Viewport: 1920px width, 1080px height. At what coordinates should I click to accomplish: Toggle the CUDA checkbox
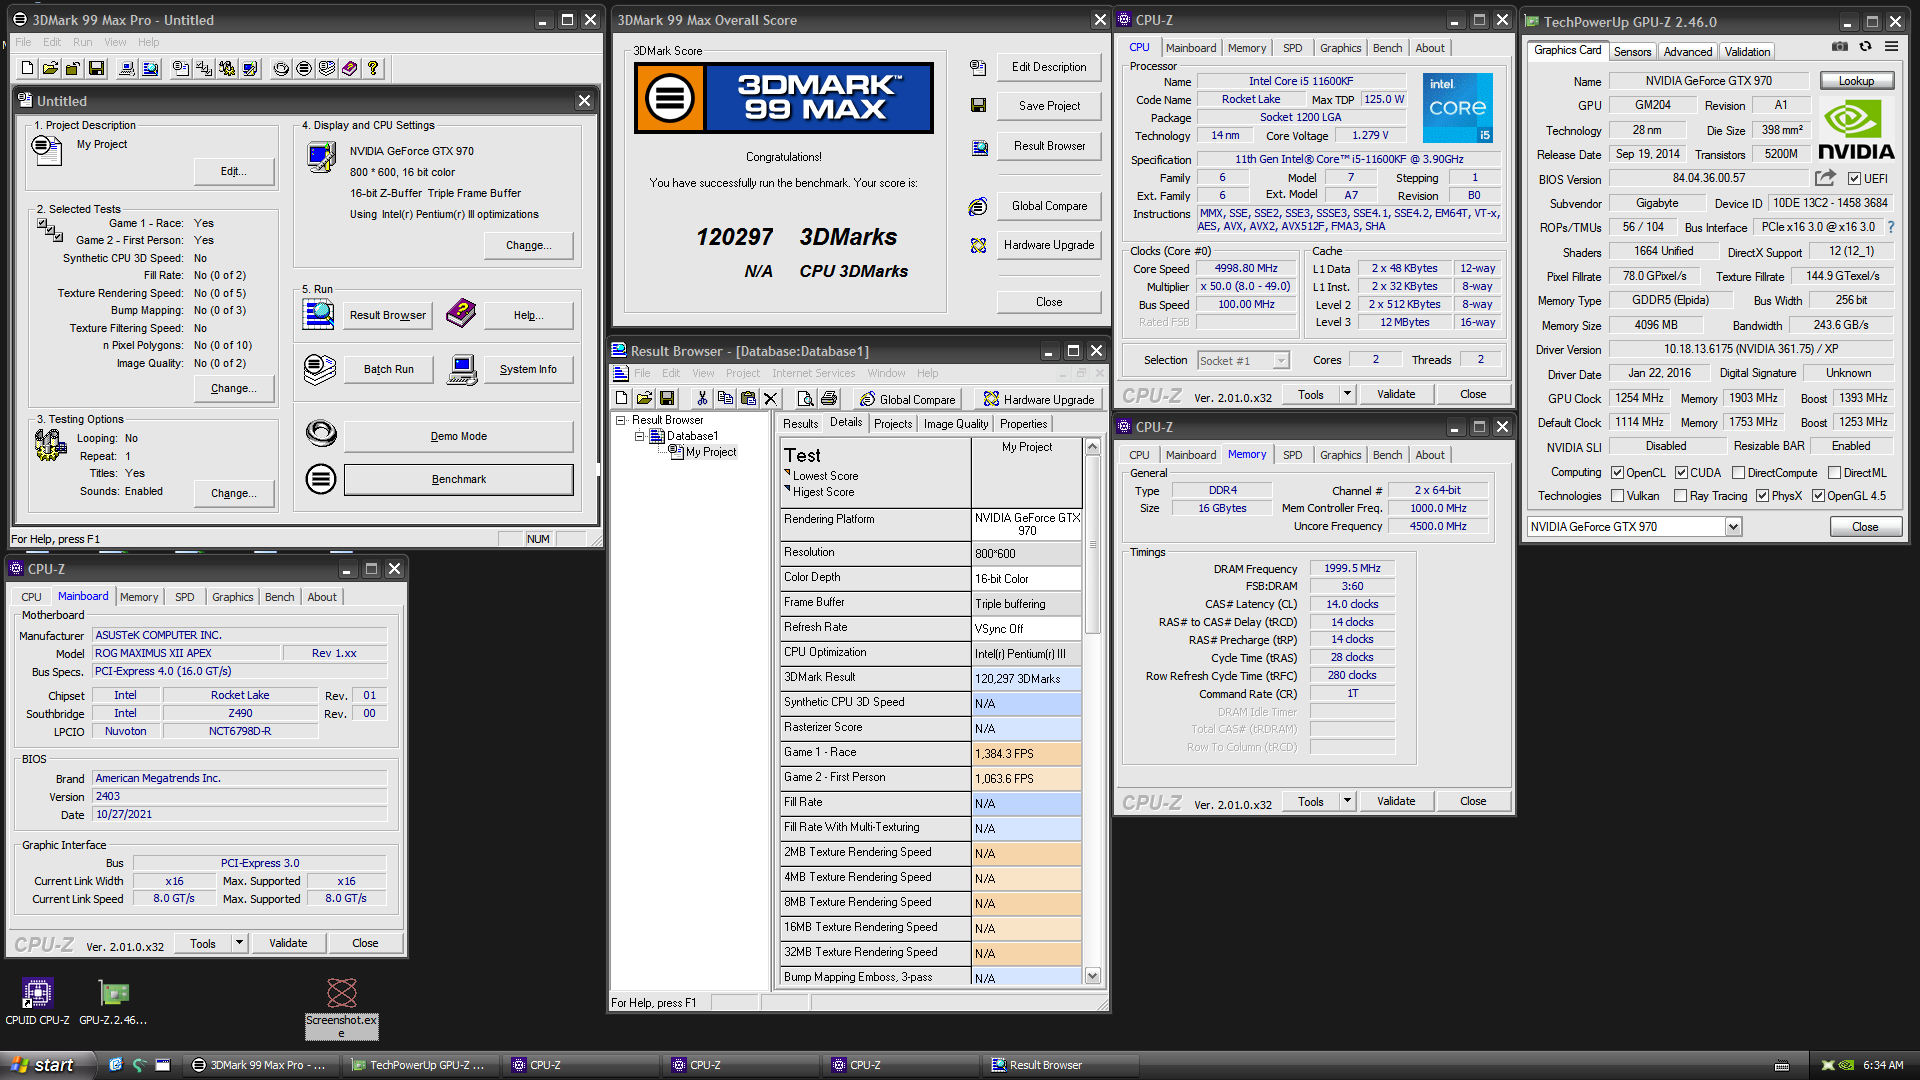1681,473
